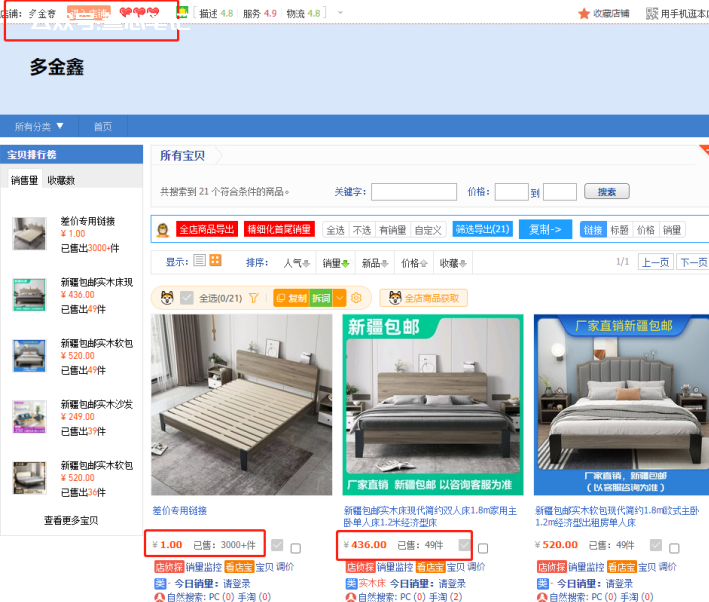The height and width of the screenshot is (602, 709).
Task: Focus the minimum price input field
Action: (511, 192)
